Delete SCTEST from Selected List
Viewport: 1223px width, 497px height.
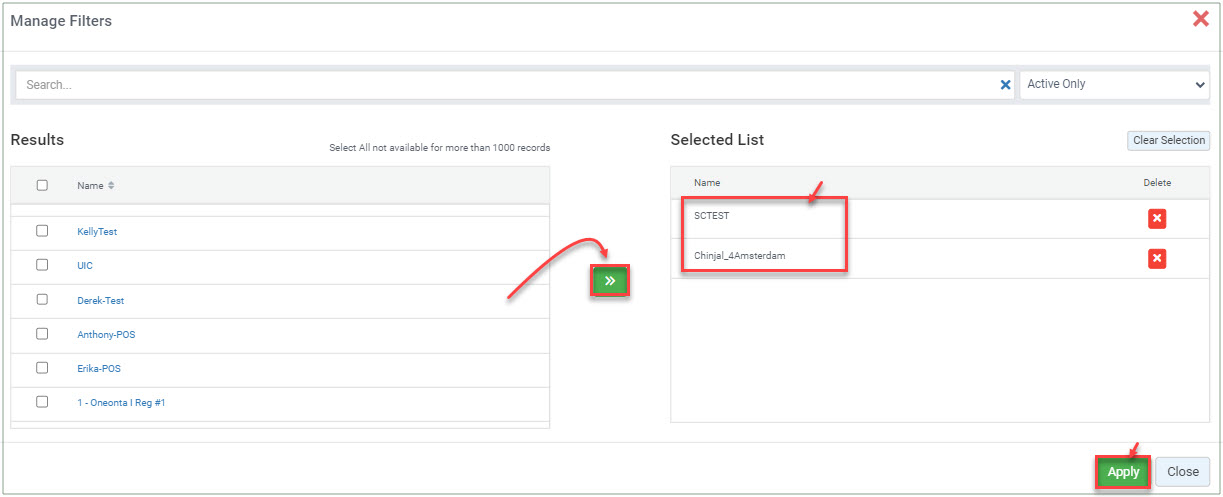click(x=1157, y=219)
